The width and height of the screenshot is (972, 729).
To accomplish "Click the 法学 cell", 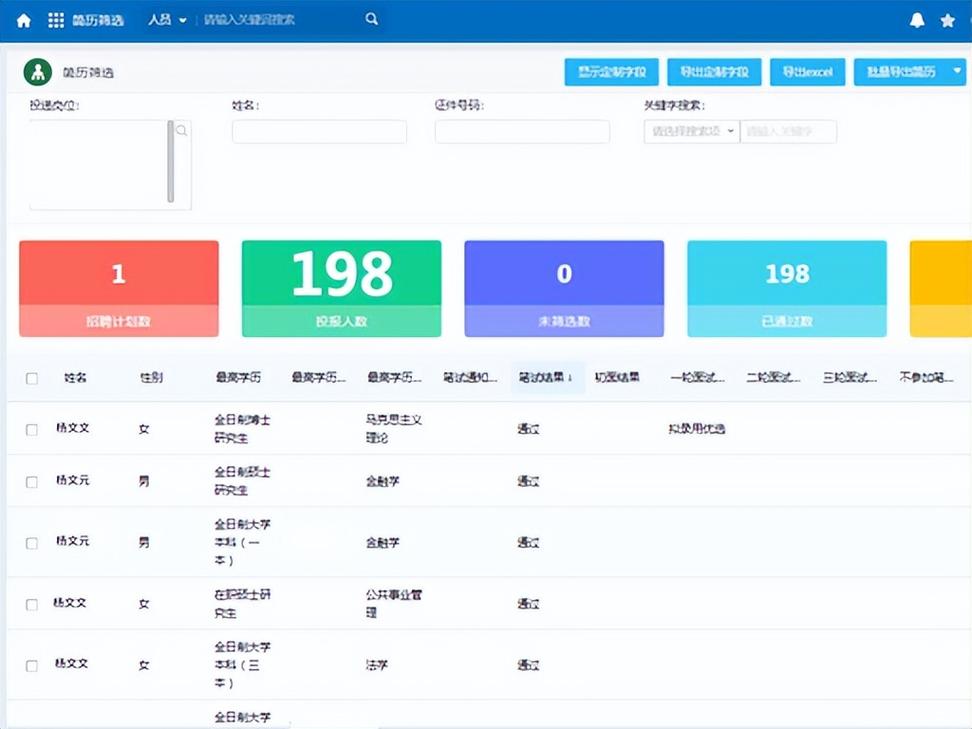I will [376, 665].
